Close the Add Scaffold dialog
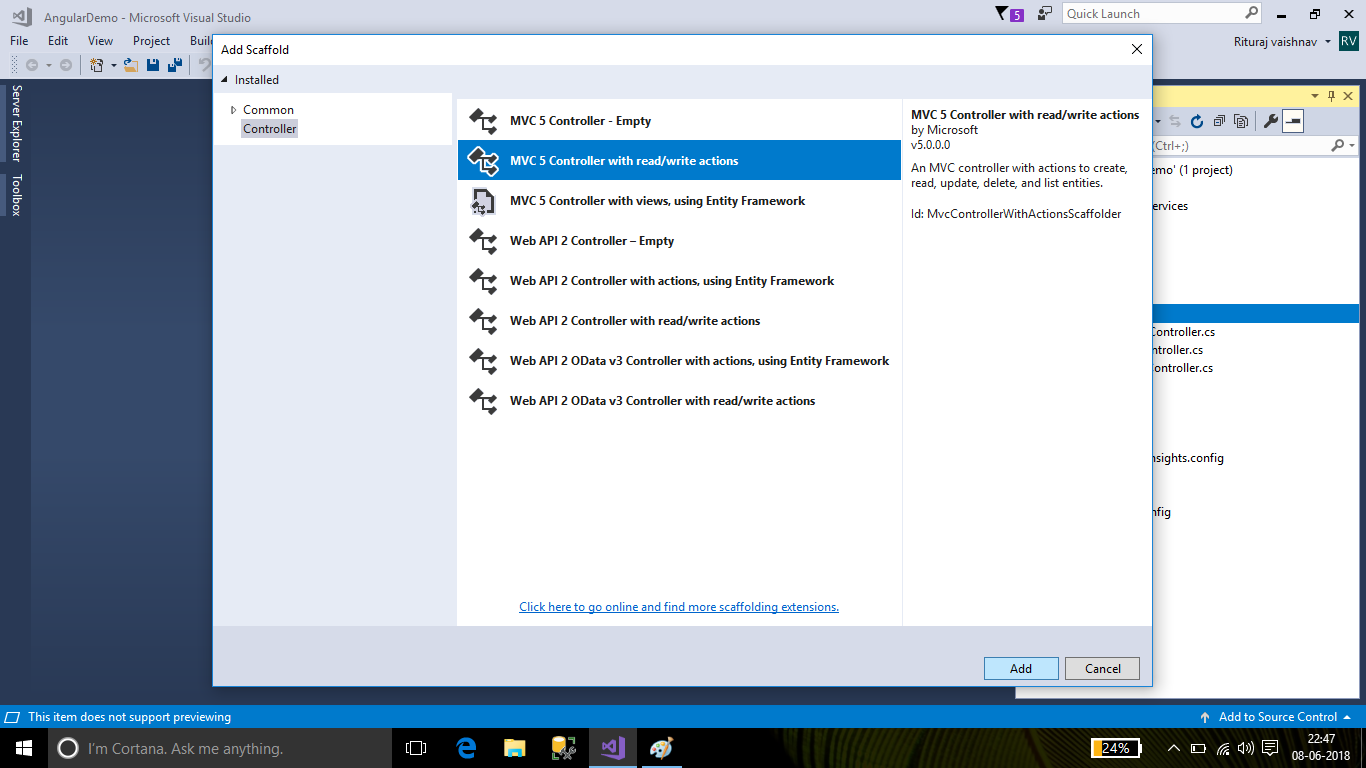Viewport: 1366px width, 768px height. [1136, 49]
